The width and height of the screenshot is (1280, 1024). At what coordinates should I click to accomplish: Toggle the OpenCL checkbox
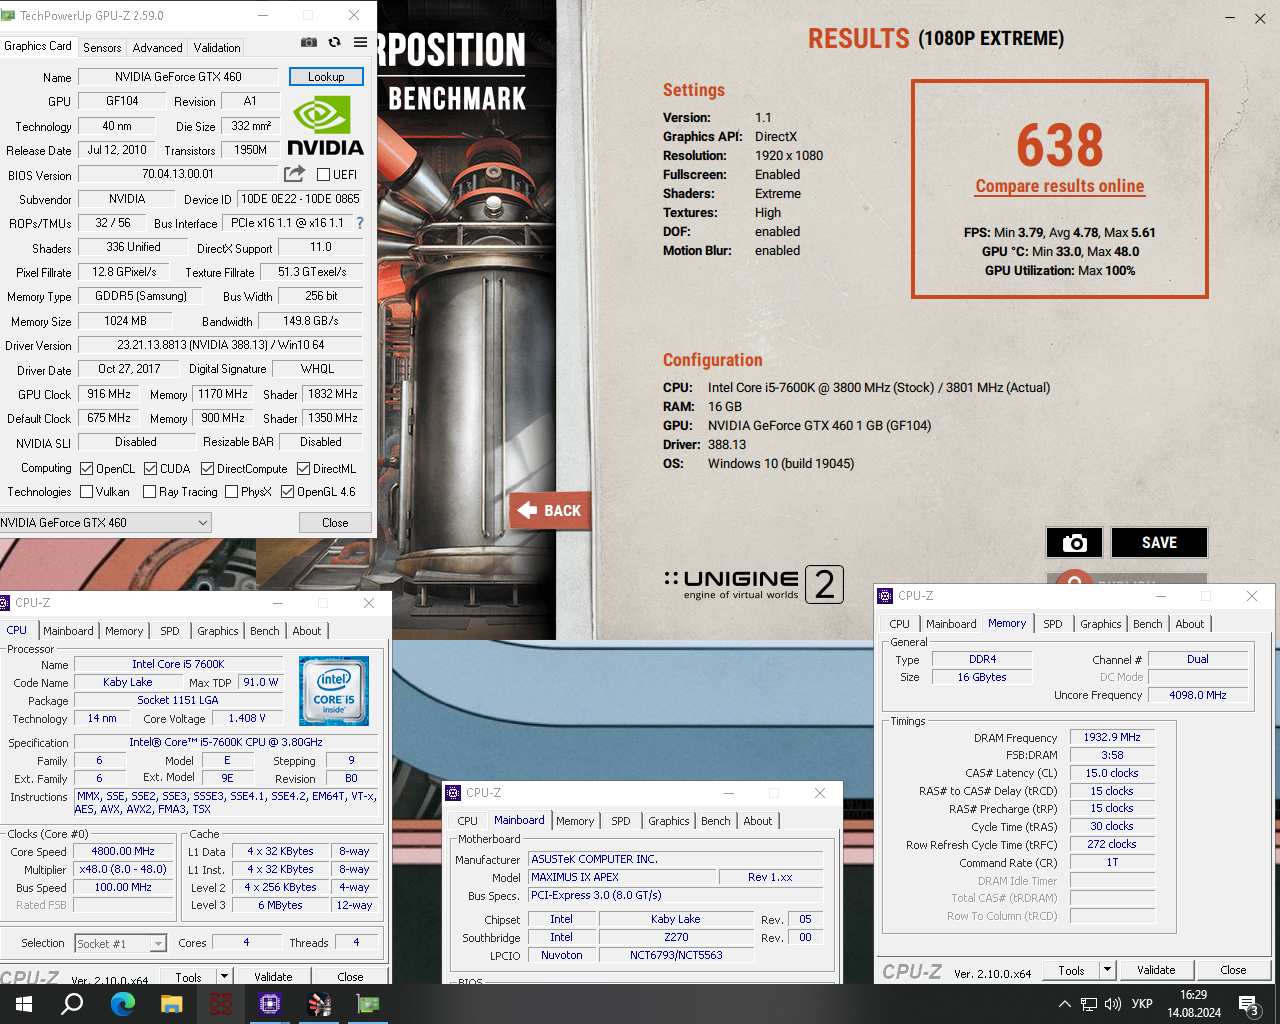[x=87, y=469]
